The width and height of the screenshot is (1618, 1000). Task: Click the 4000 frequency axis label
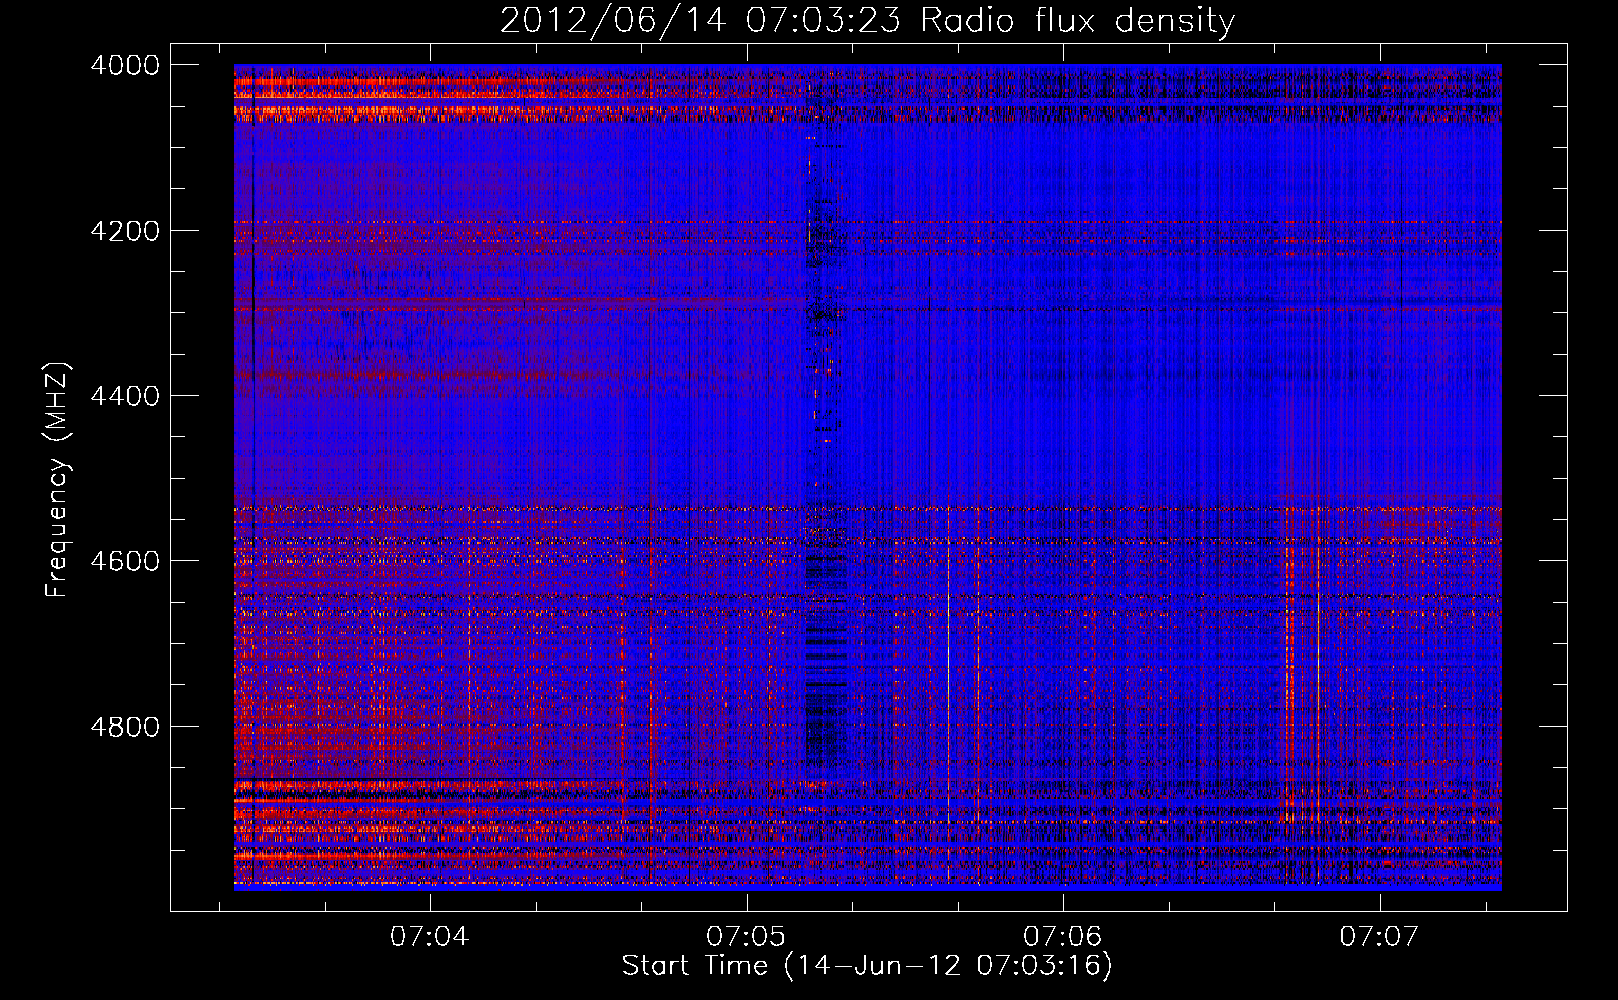pos(125,65)
